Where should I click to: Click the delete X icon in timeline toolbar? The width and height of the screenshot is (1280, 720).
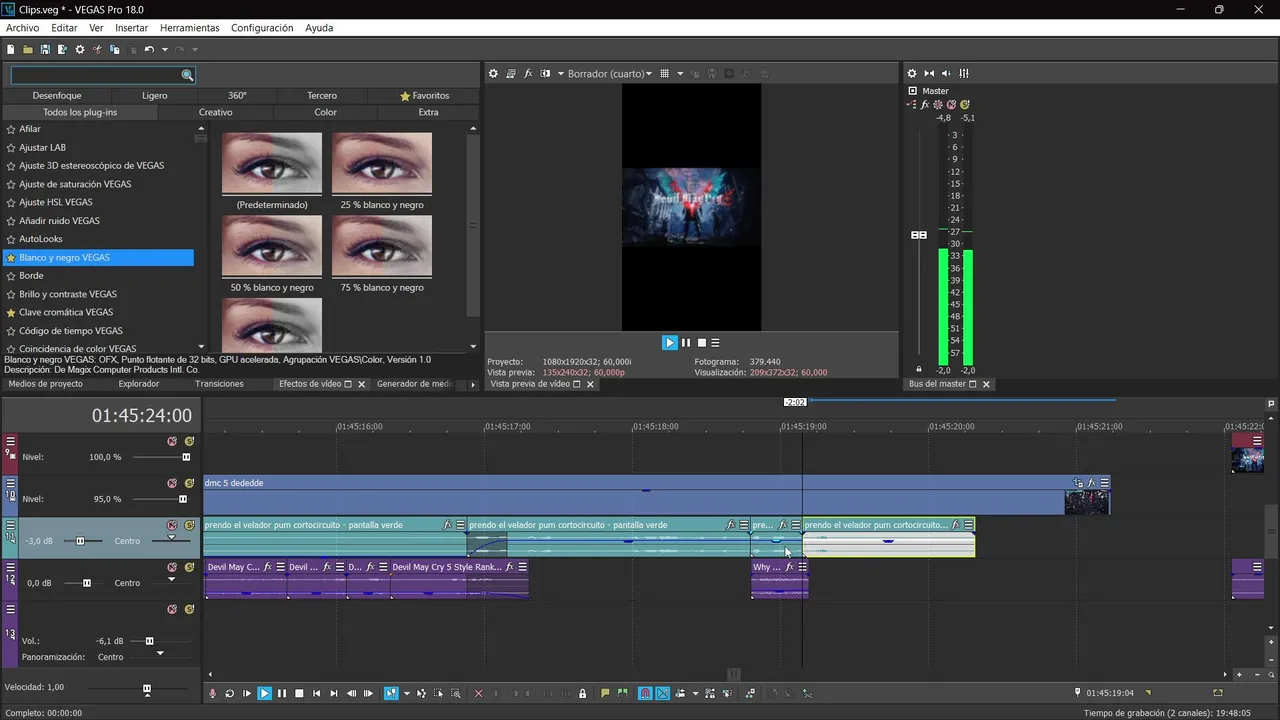(478, 693)
